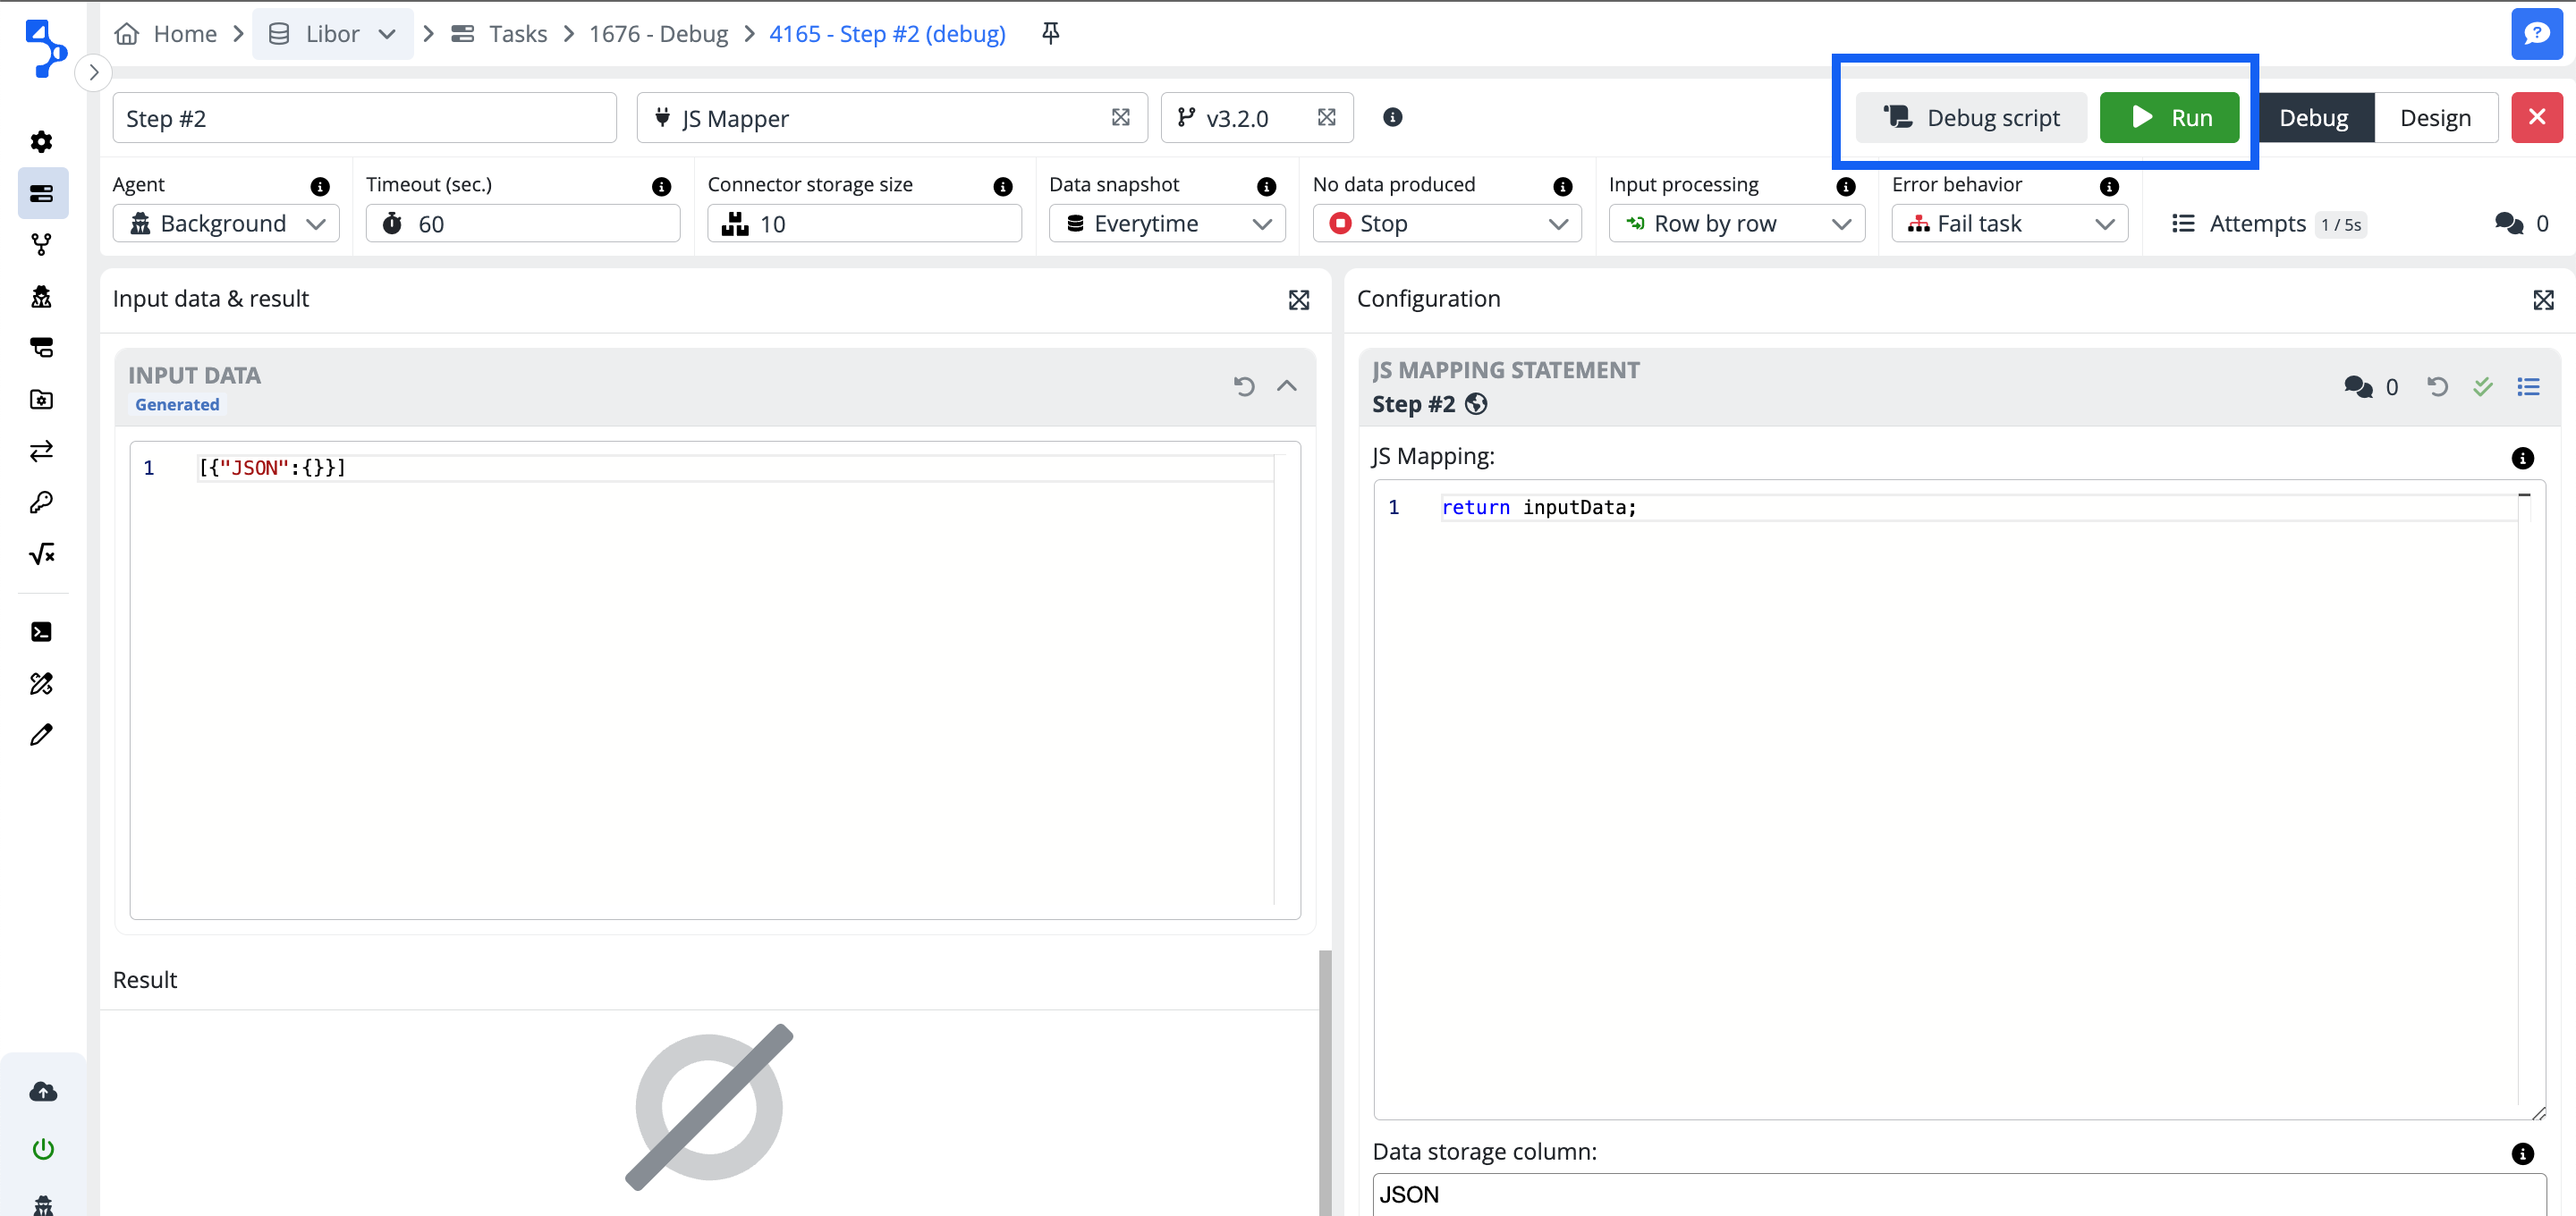Reset the Input Data with undo icon
Screen dimensions: 2576x1216
coord(1243,386)
